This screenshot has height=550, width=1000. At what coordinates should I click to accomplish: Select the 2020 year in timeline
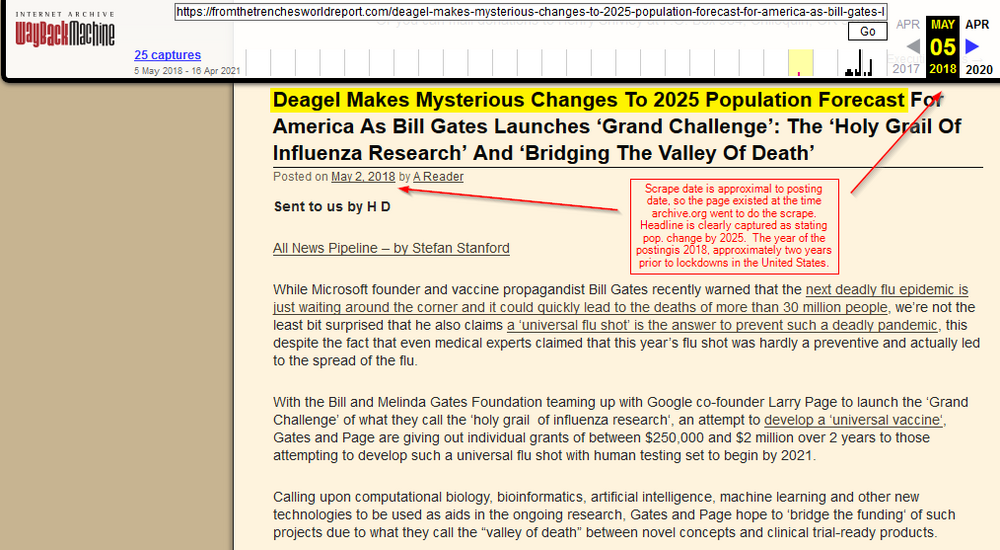(x=979, y=70)
